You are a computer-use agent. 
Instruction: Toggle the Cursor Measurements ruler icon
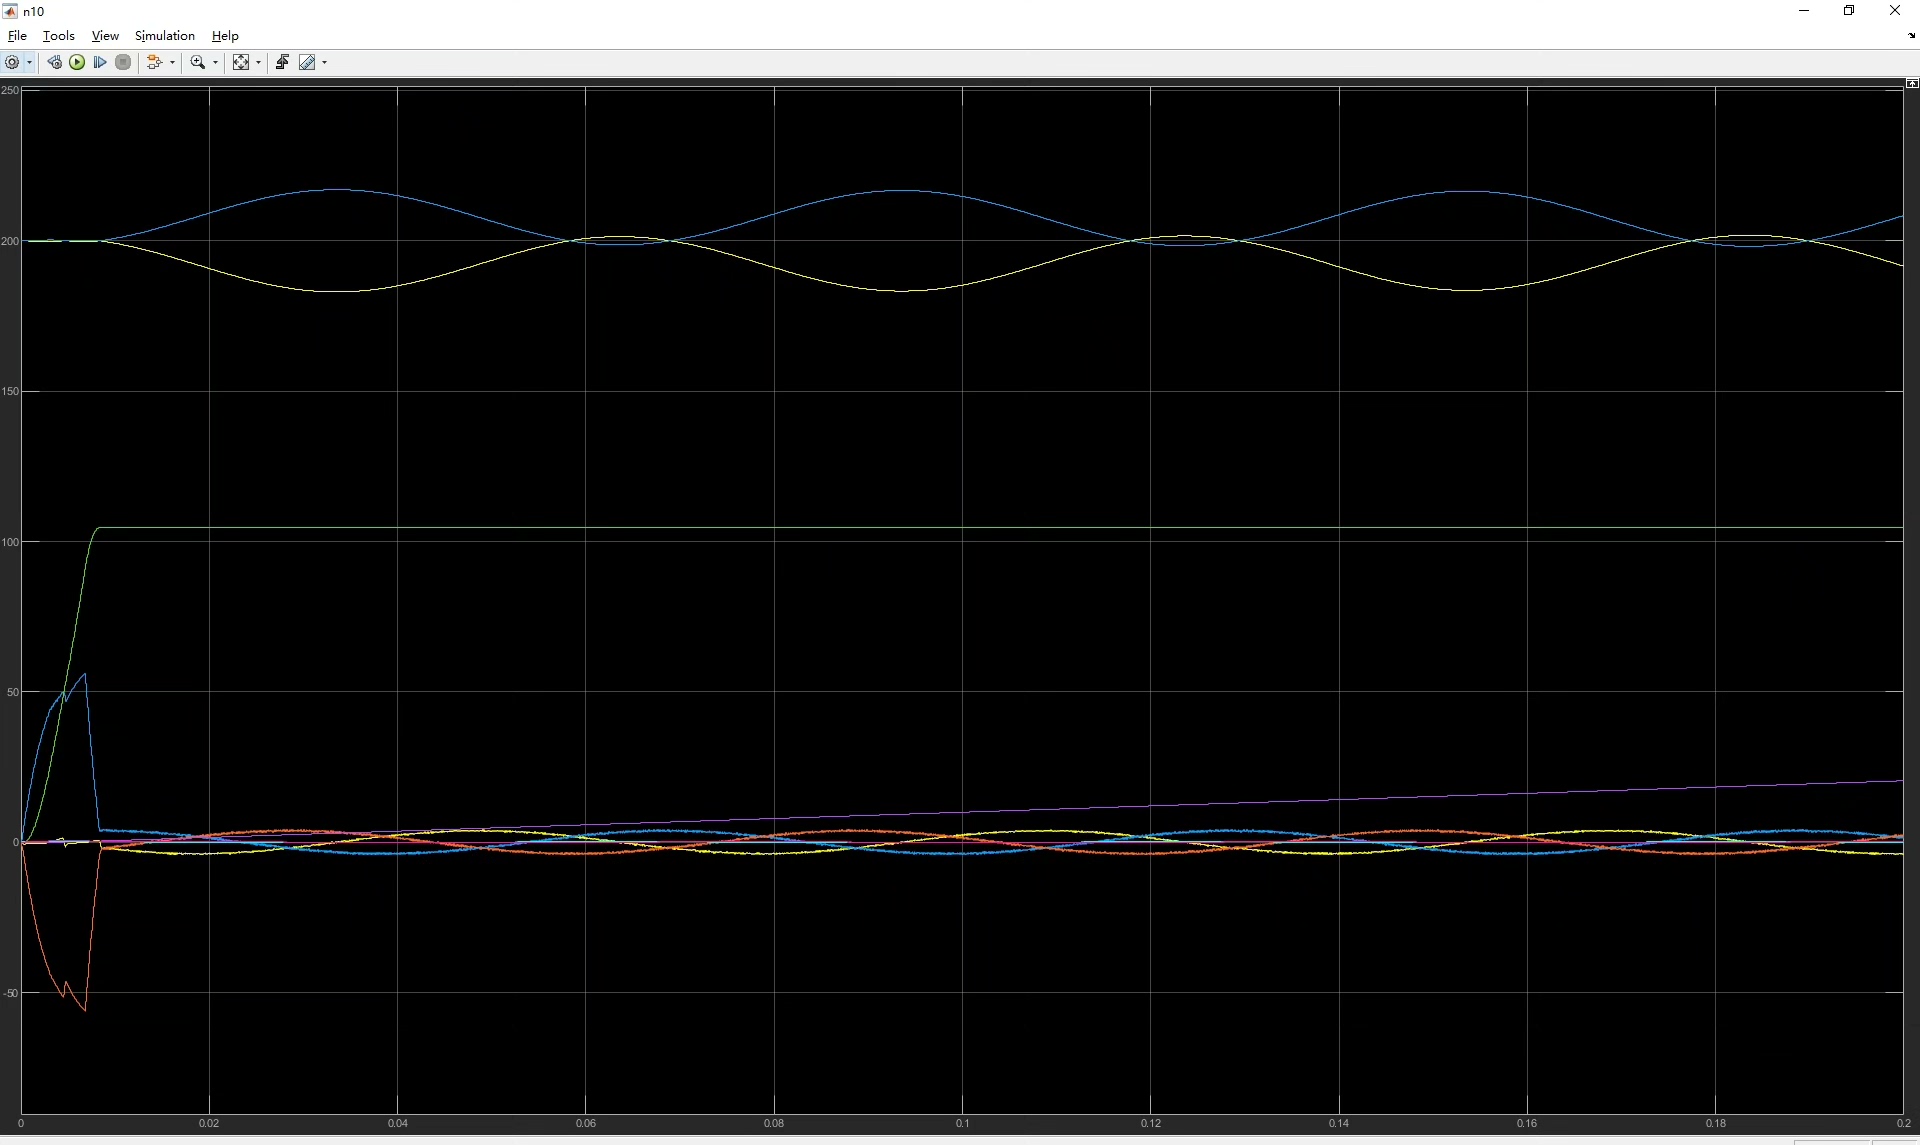click(x=307, y=62)
